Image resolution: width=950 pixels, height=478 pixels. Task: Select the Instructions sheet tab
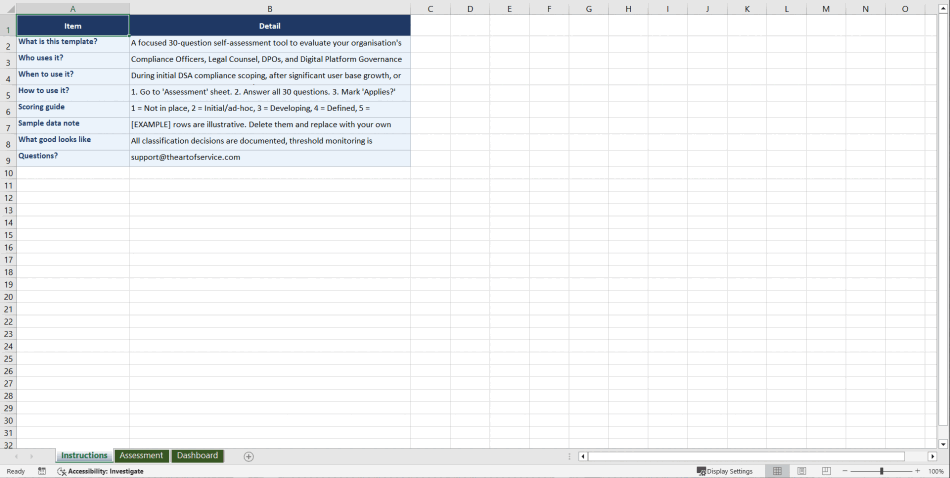[x=84, y=456]
